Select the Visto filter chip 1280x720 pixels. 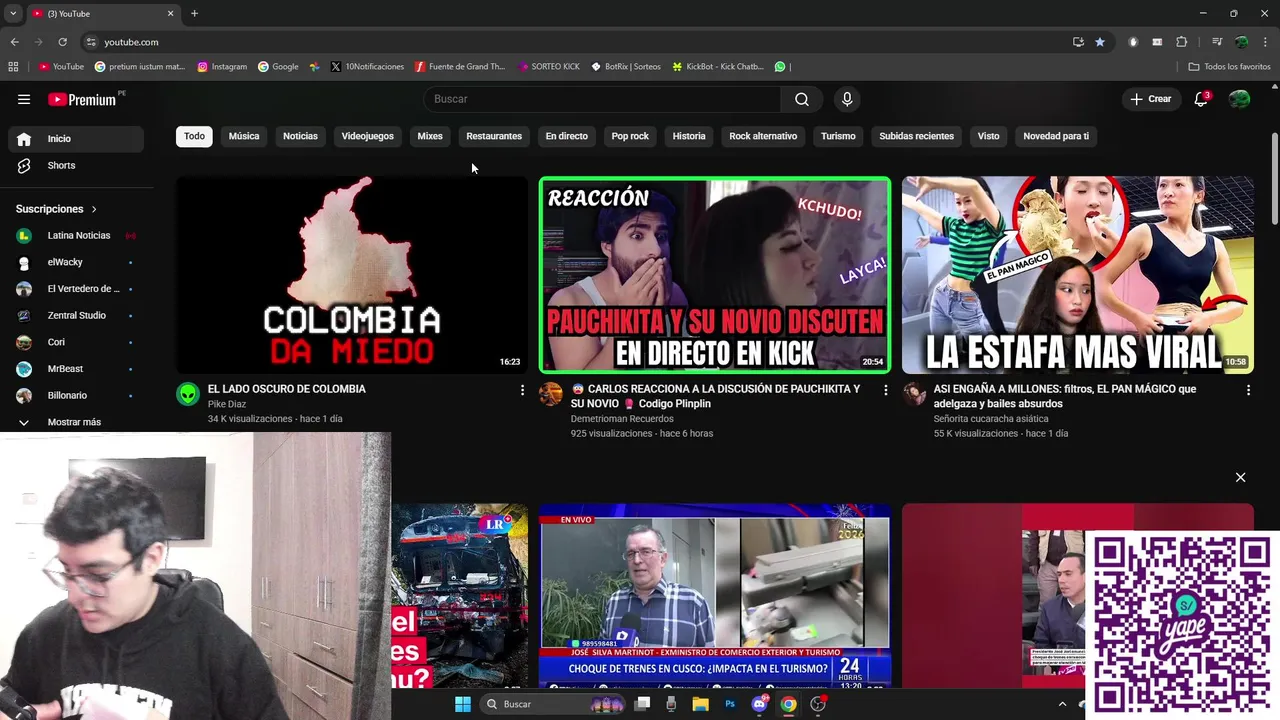pos(988,136)
